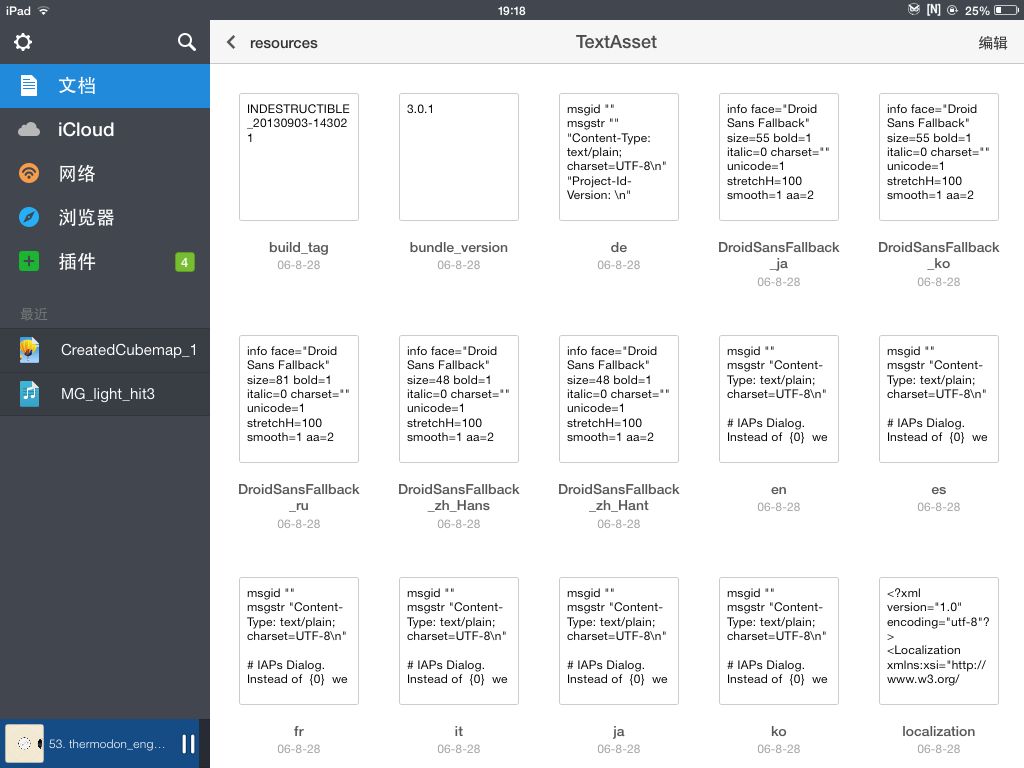This screenshot has height=768, width=1024.
Task: Tap the 编辑 edit button
Action: point(993,42)
